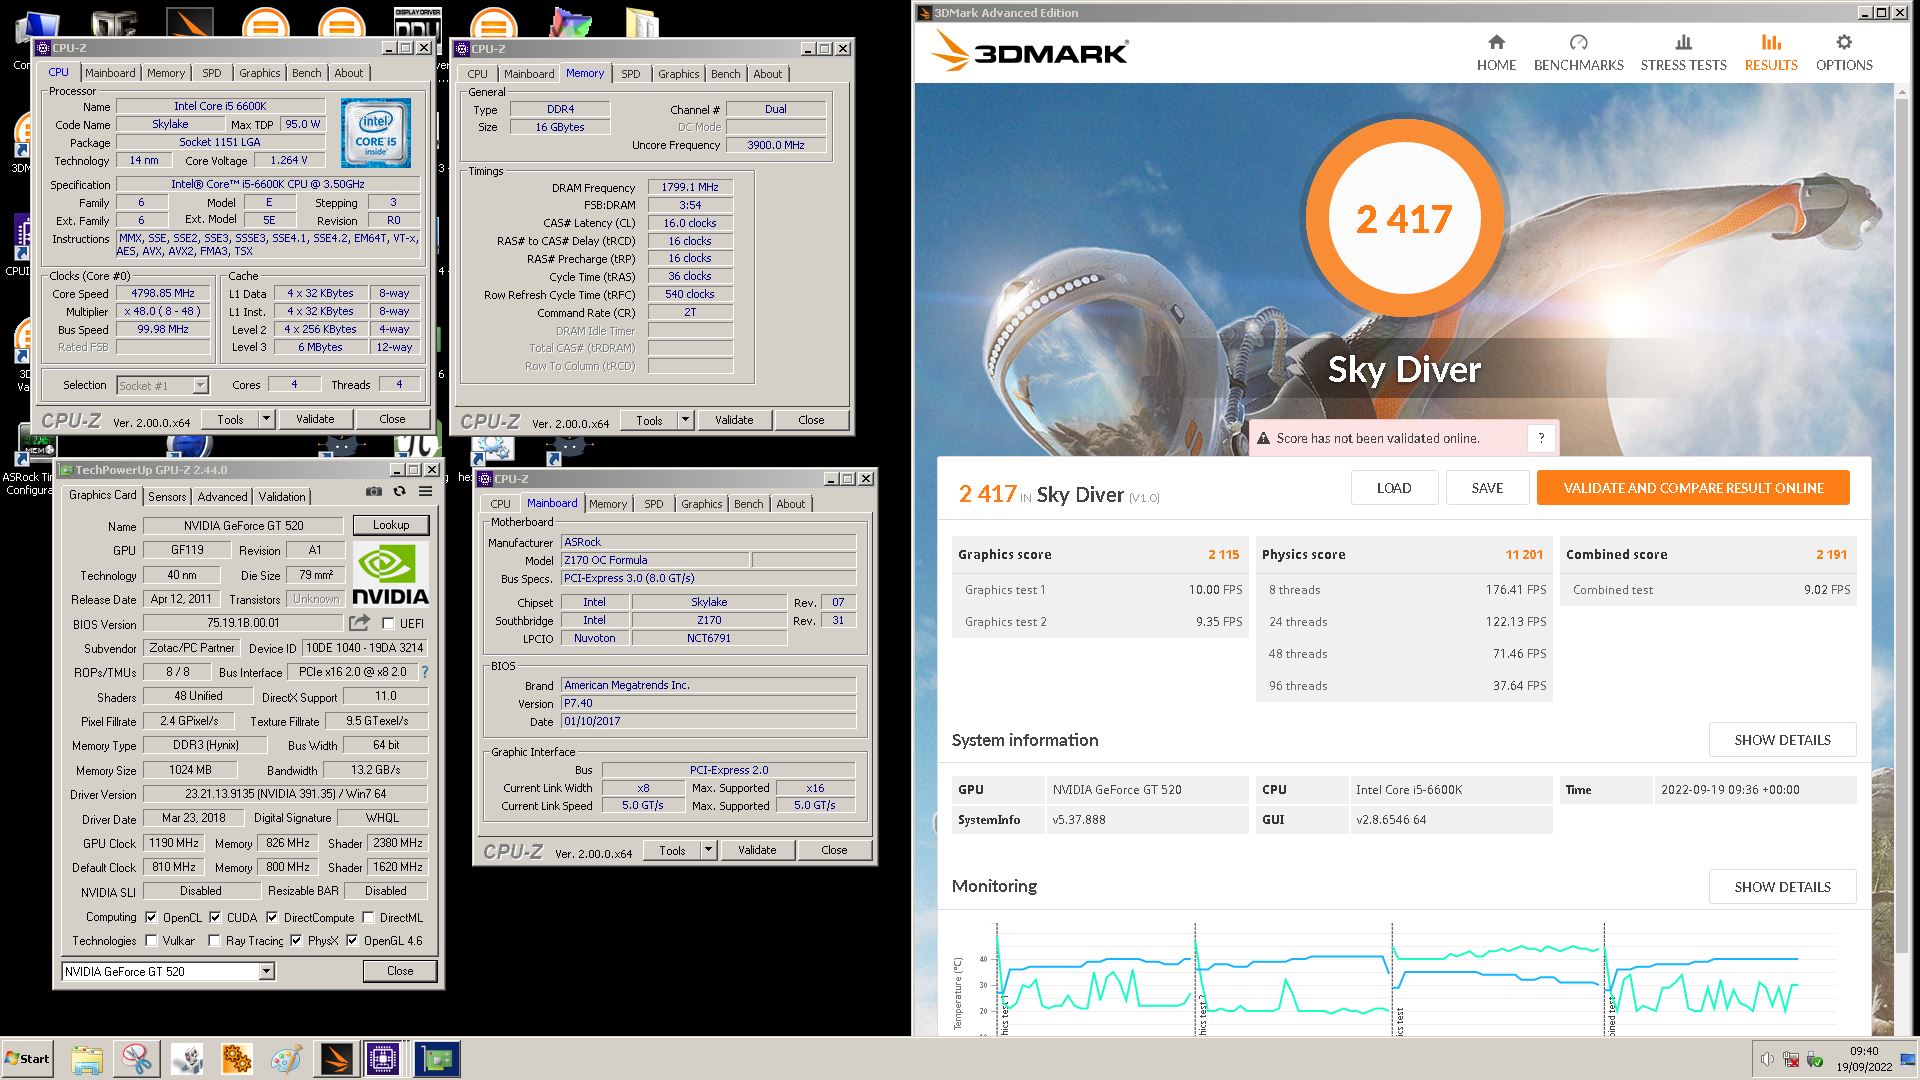This screenshot has width=1920, height=1080.
Task: Switch to 3DMark via taskbar button
Action: [337, 1058]
